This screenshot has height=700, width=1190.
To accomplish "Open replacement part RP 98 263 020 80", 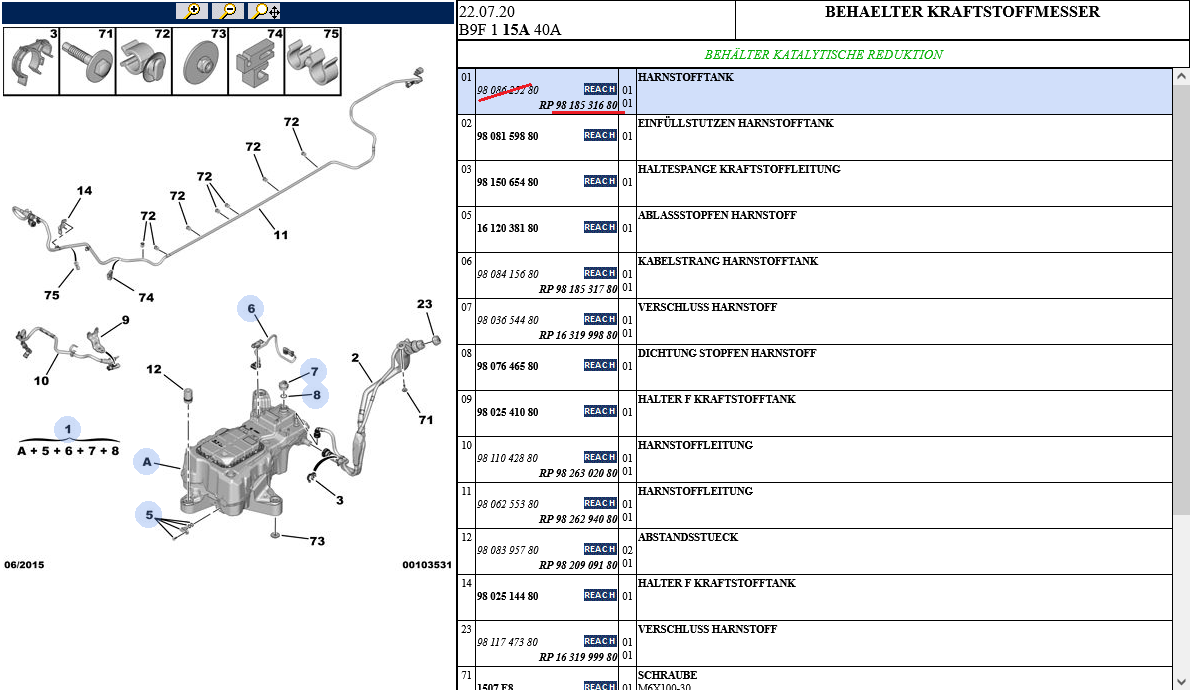I will (578, 473).
